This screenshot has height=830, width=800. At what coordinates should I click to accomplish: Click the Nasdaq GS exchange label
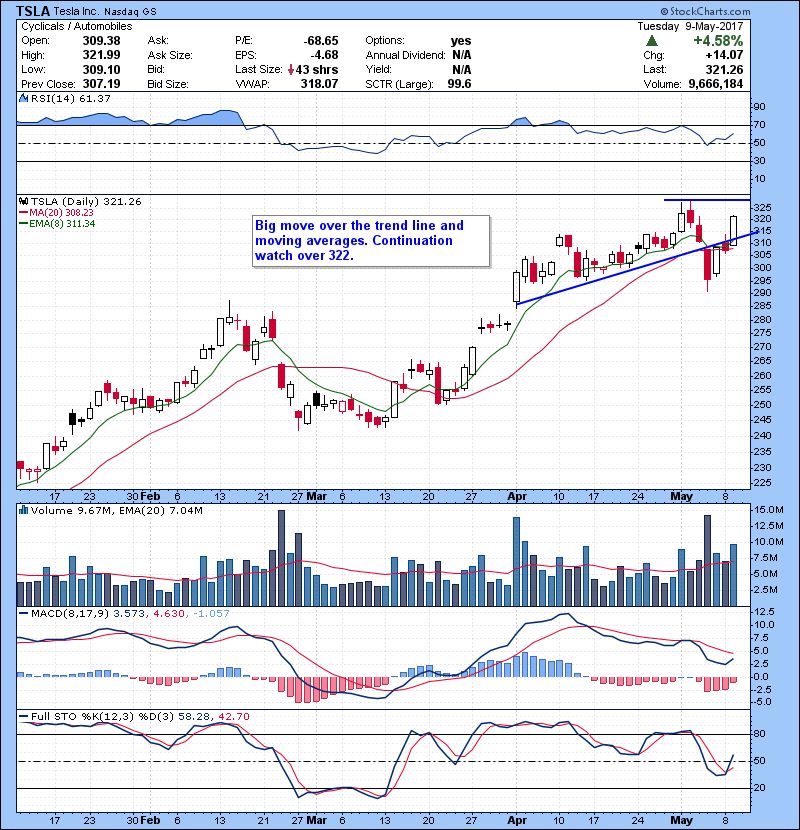[130, 12]
